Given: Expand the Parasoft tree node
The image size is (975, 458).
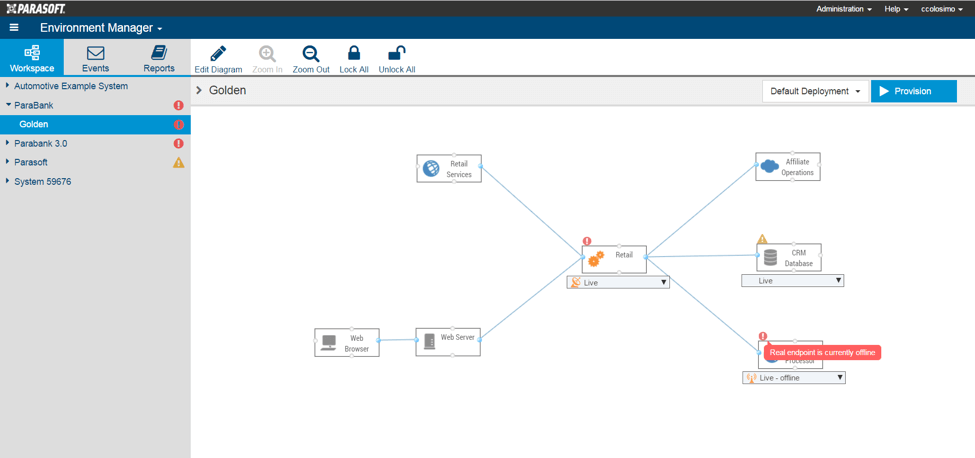Looking at the screenshot, I should [x=7, y=162].
